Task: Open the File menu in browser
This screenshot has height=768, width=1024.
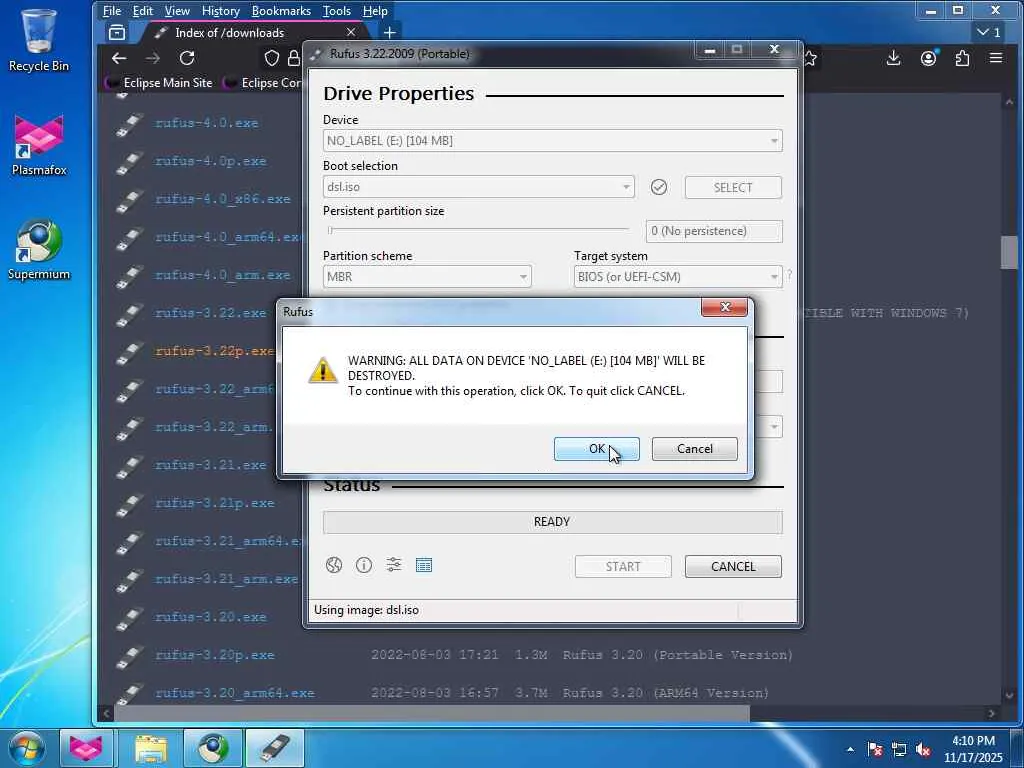Action: coord(112,11)
